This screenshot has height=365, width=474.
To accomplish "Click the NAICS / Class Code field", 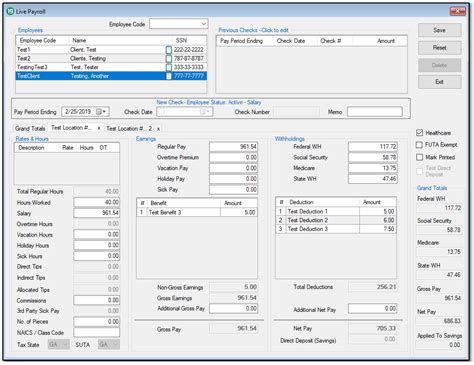I will (x=97, y=332).
